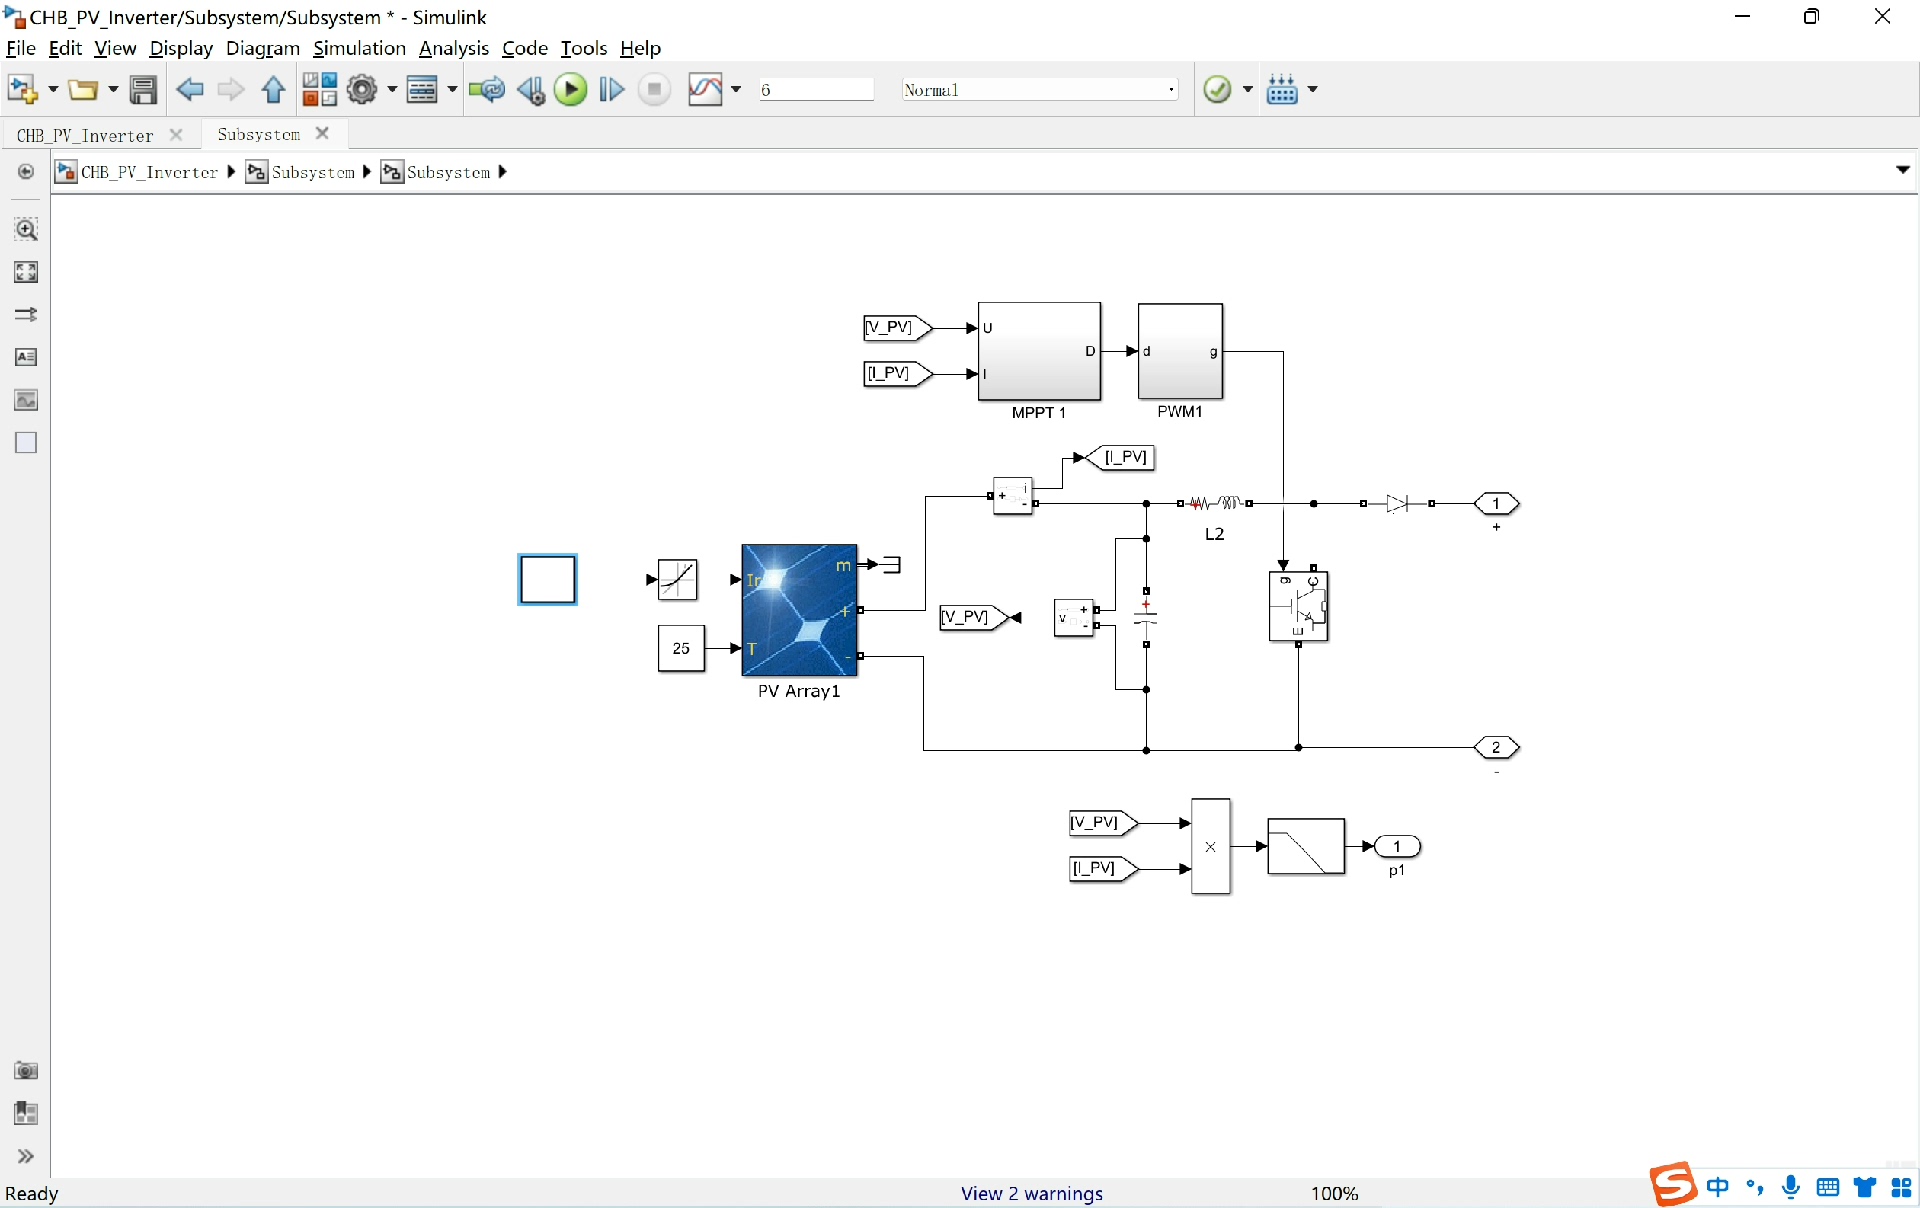1920x1208 pixels.
Task: Open the Simulation menu
Action: [359, 48]
